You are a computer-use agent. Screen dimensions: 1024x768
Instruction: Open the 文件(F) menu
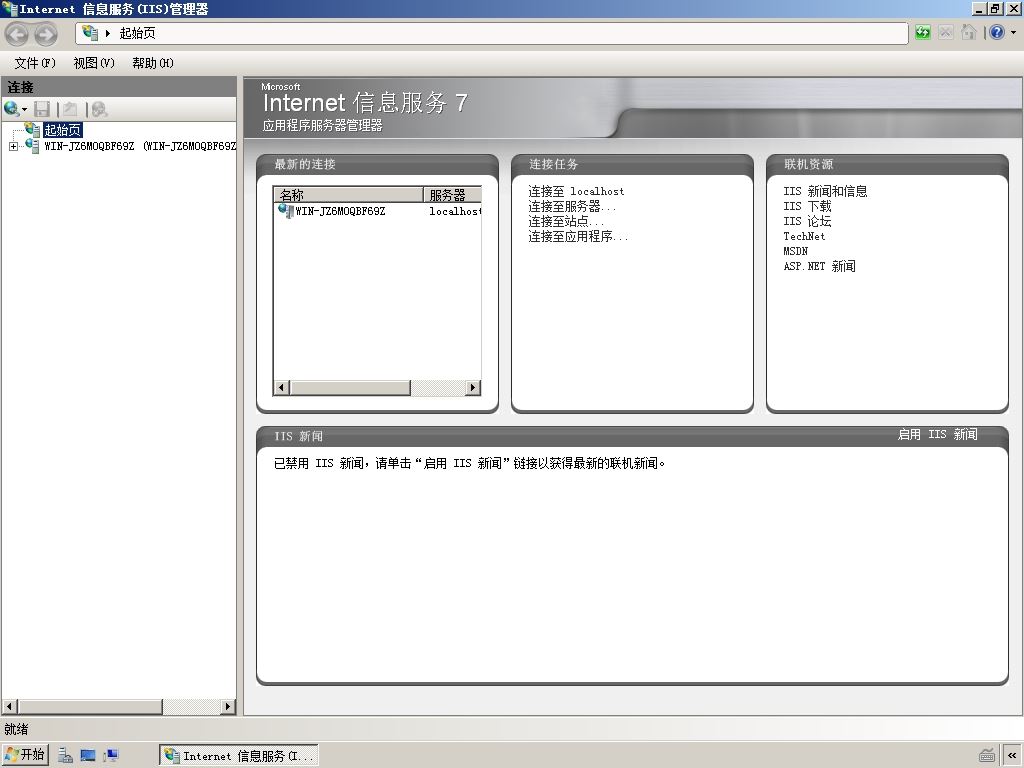point(35,63)
